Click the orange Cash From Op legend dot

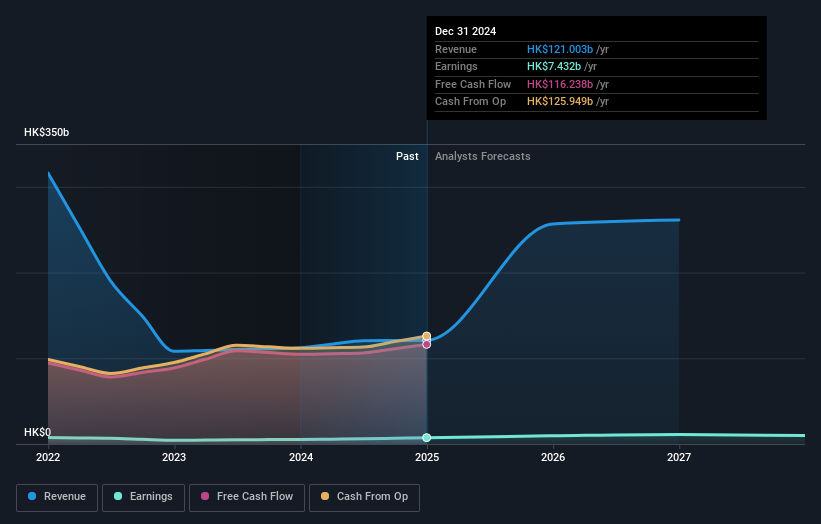(x=325, y=496)
